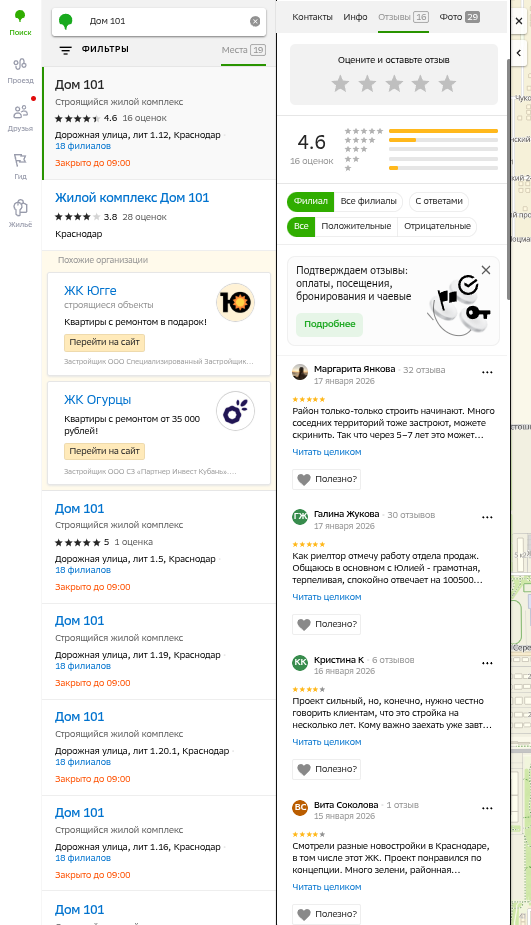Switch reviews to Все филиалы
The width and height of the screenshot is (531, 925).
pyautogui.click(x=368, y=201)
